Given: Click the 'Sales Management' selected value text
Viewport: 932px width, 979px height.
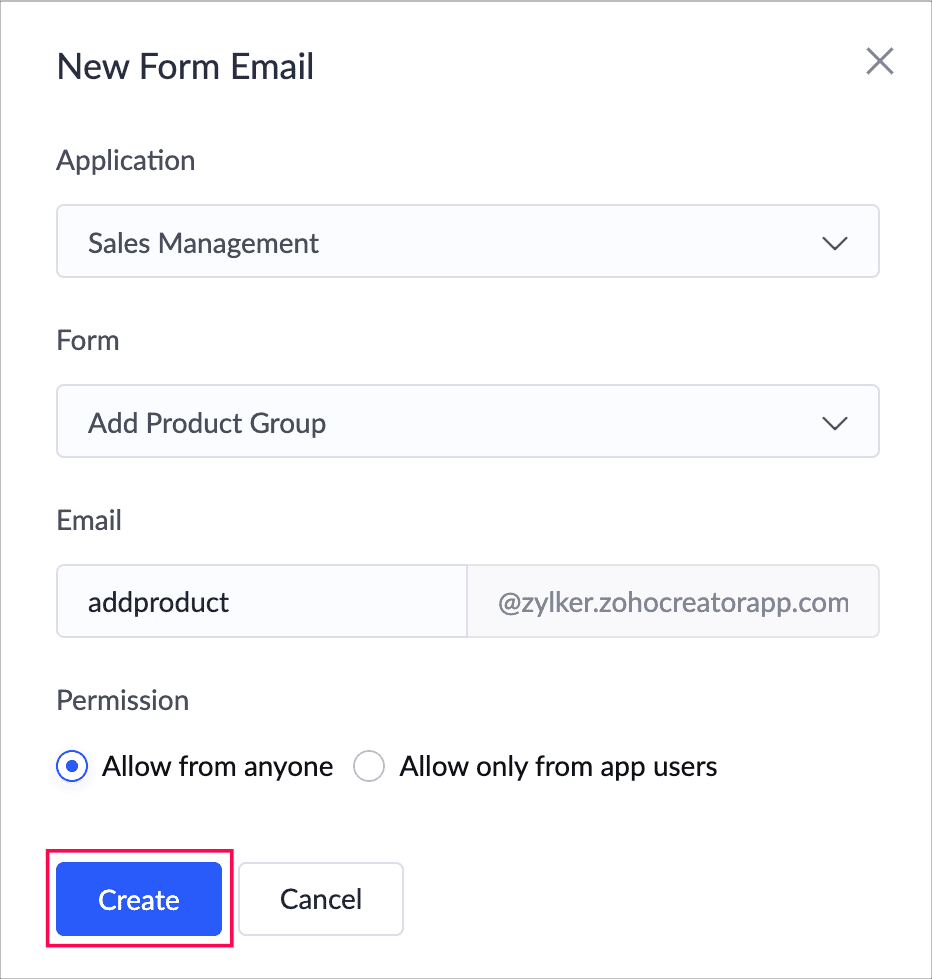Looking at the screenshot, I should pos(203,243).
